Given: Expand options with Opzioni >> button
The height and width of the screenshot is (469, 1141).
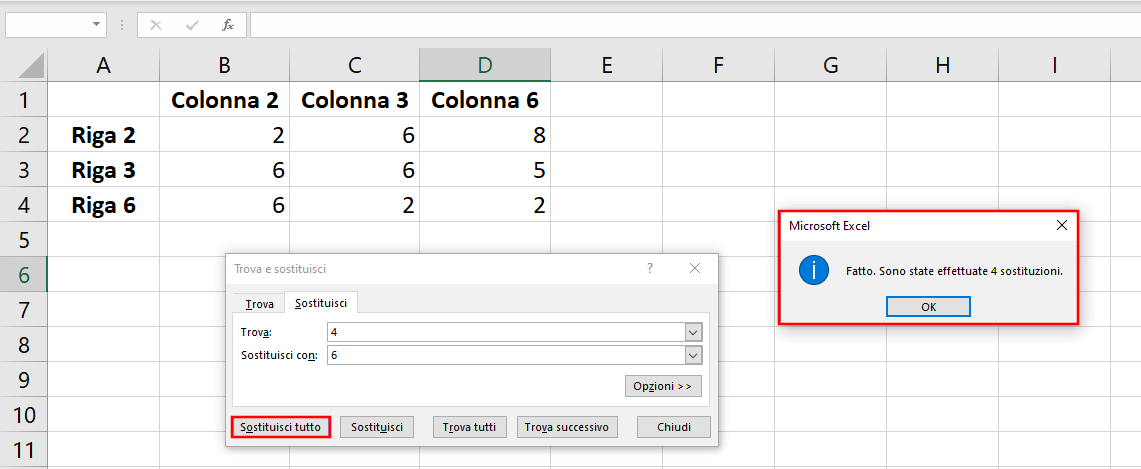Looking at the screenshot, I should (x=663, y=386).
